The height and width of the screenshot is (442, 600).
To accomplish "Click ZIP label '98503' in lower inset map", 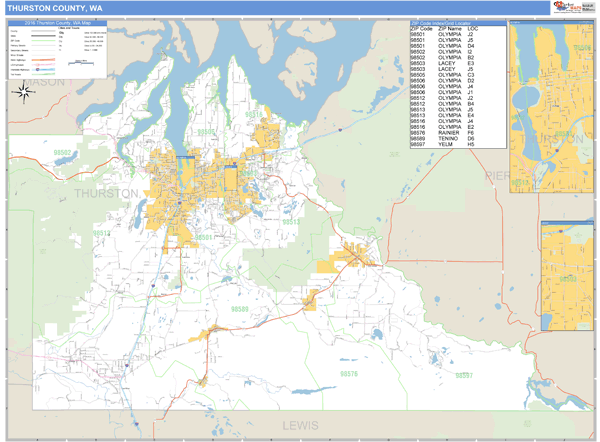I will click(x=568, y=279).
